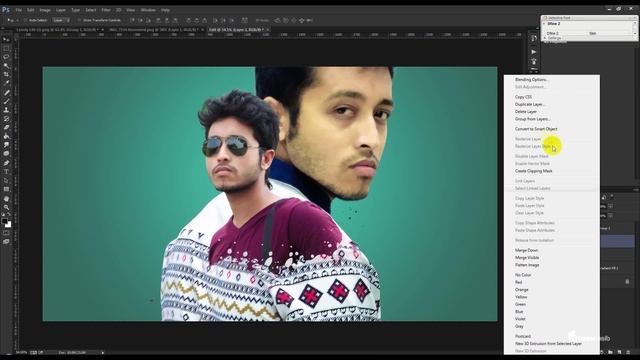This screenshot has width=640, height=360.
Task: Choose New 3D Extrusion from Selected Layer
Action: tap(548, 344)
